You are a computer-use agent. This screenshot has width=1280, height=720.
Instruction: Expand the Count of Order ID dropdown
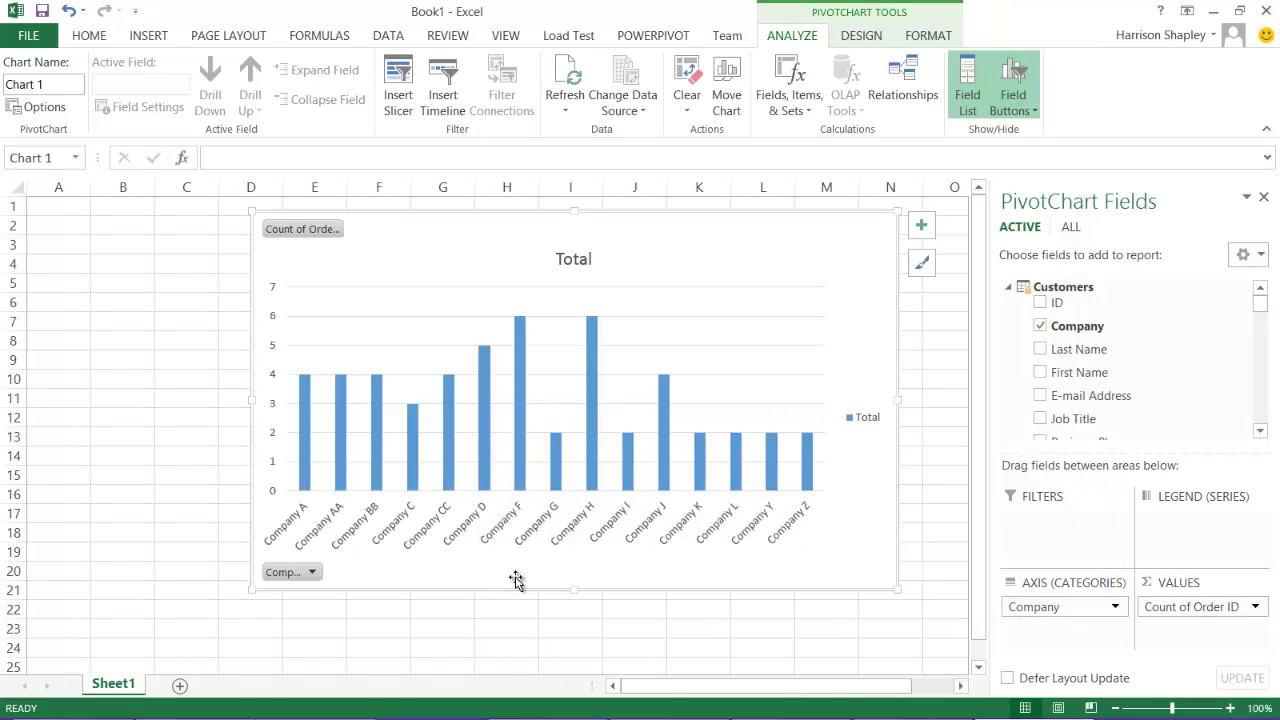click(1255, 607)
